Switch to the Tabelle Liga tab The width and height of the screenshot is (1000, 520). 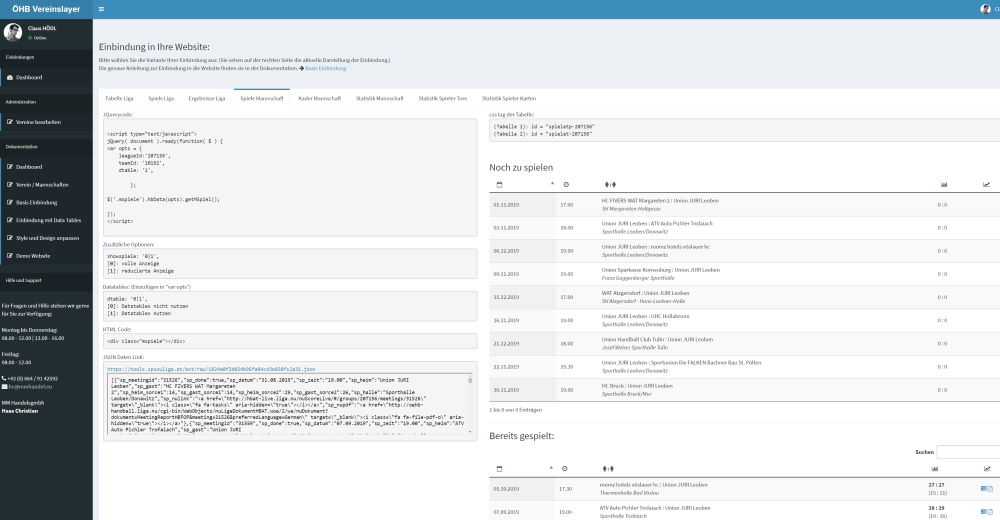(119, 98)
